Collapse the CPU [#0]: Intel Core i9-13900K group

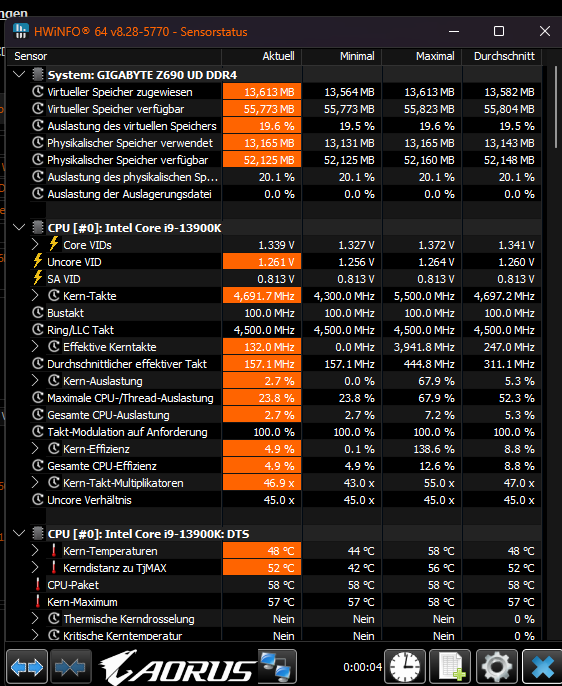click(19, 227)
